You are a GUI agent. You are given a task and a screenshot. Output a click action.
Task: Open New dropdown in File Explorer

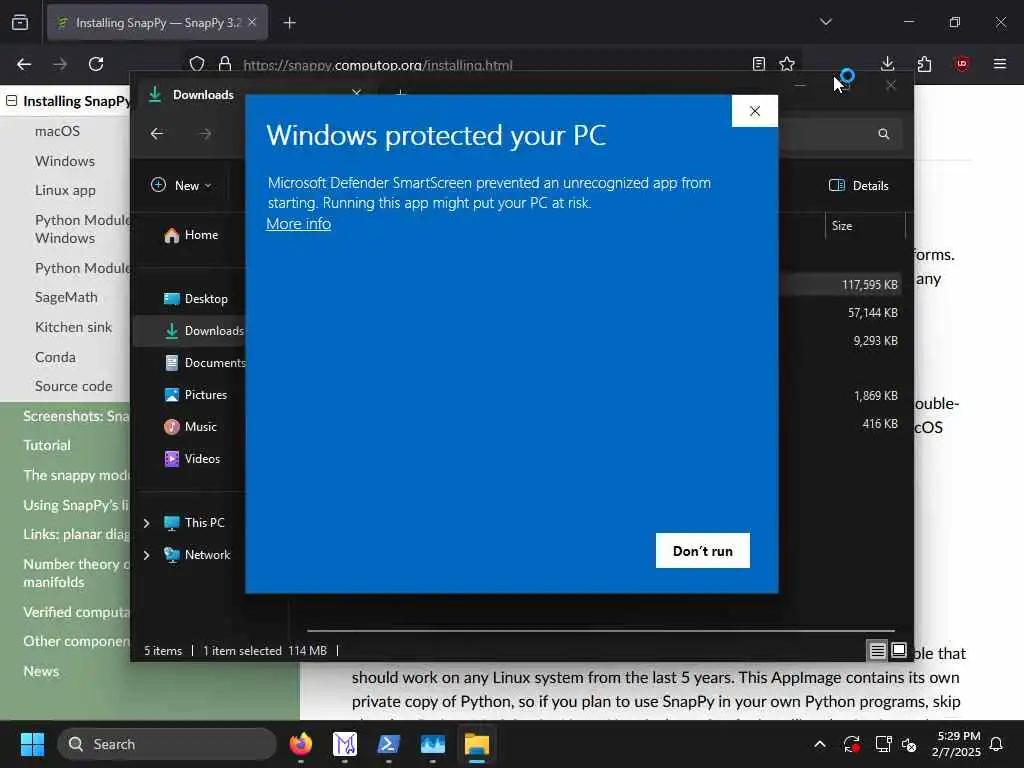coord(181,185)
